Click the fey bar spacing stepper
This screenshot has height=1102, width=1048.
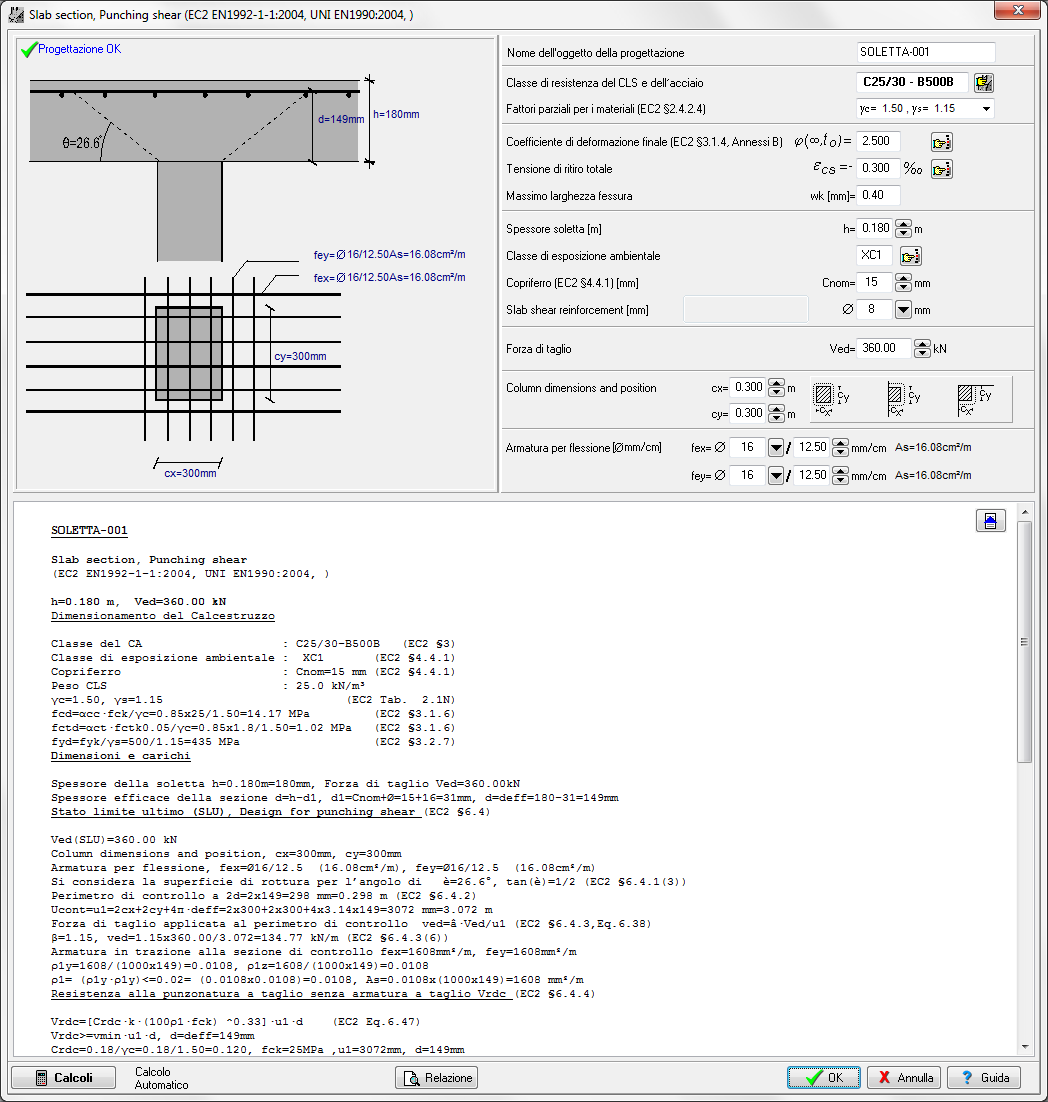pos(840,476)
